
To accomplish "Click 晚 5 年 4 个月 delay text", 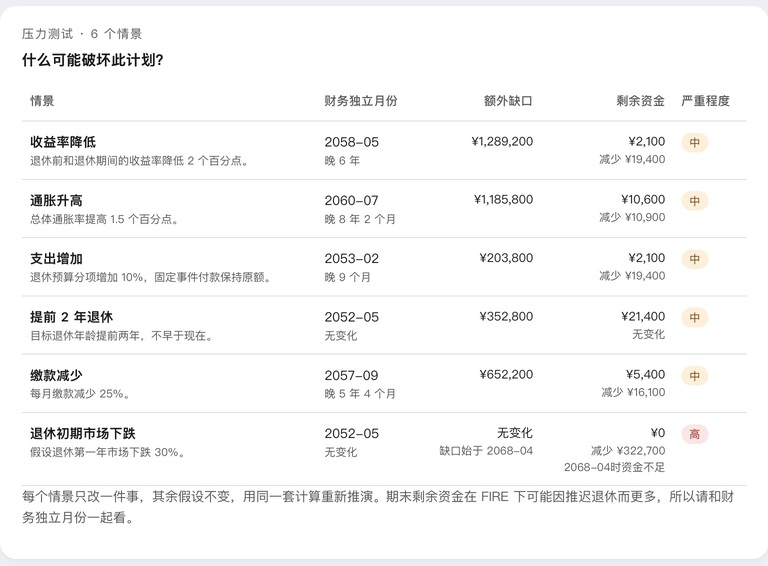I will pyautogui.click(x=360, y=394).
